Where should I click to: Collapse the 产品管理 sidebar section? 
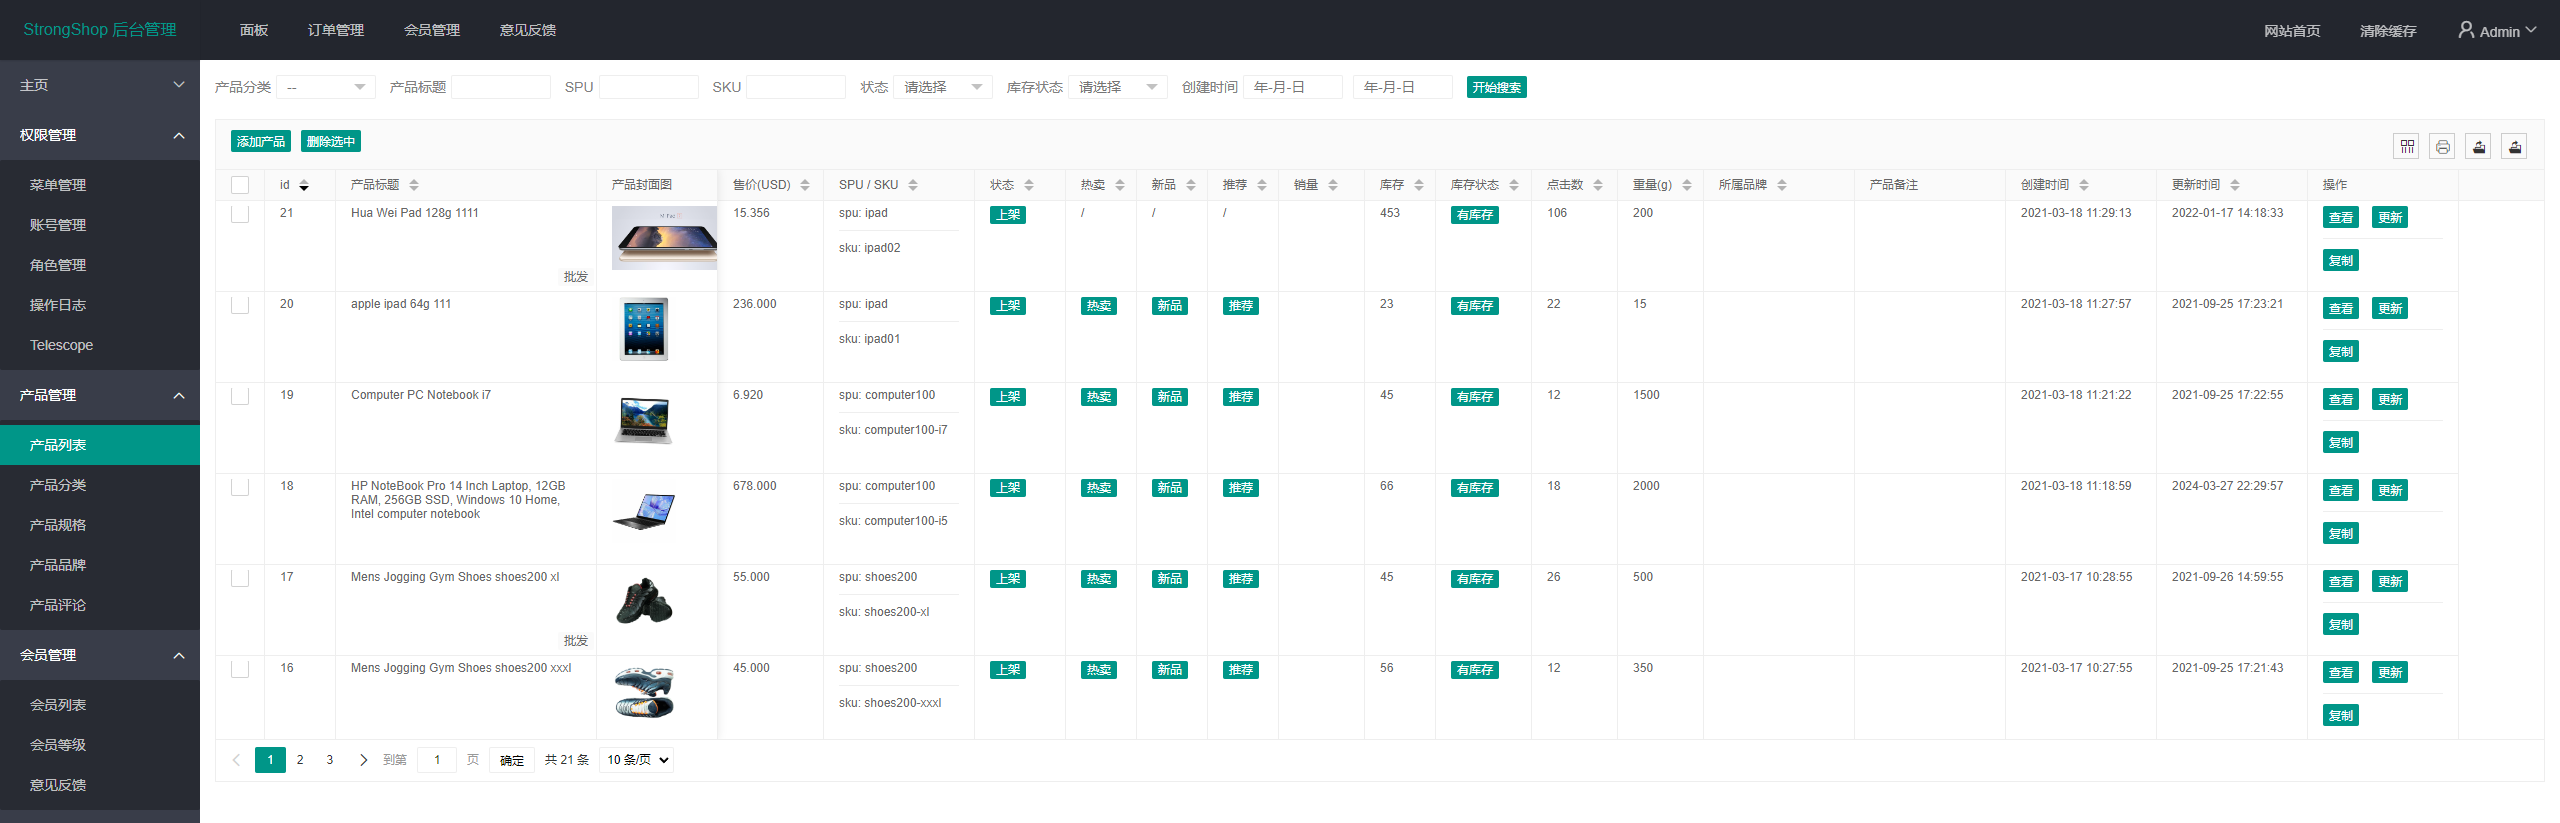[x=100, y=395]
